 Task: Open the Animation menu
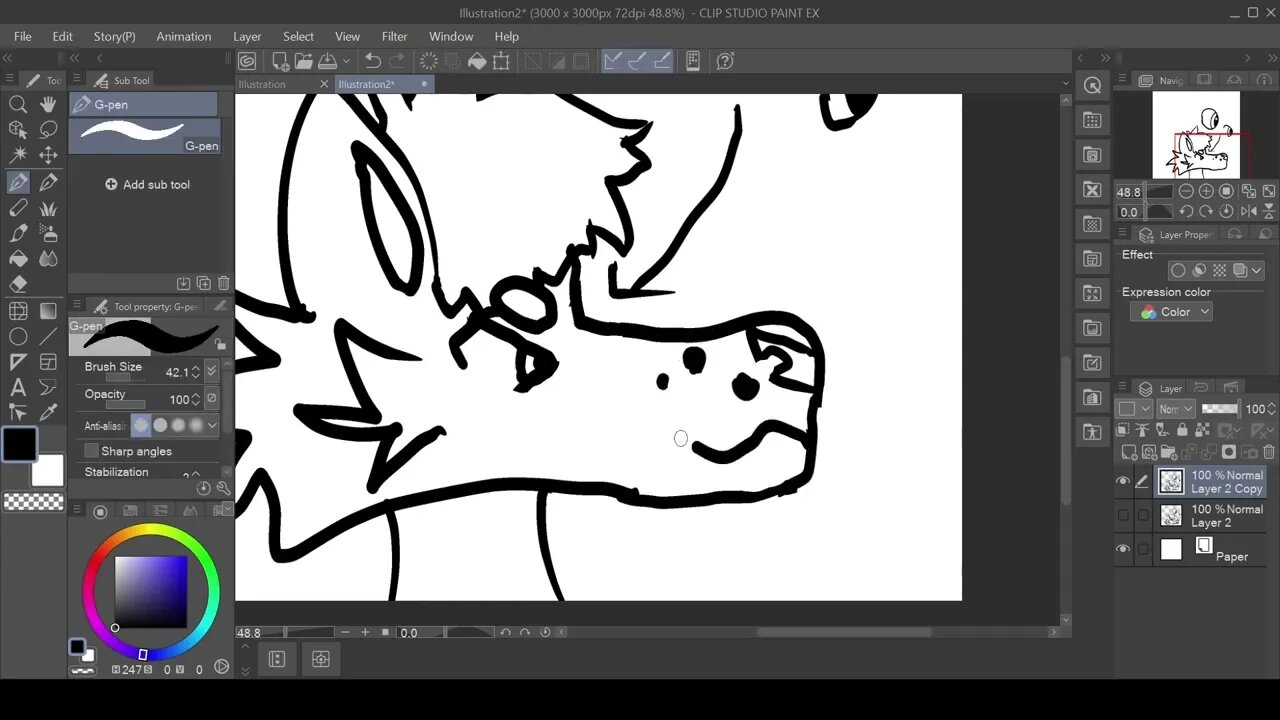click(184, 36)
